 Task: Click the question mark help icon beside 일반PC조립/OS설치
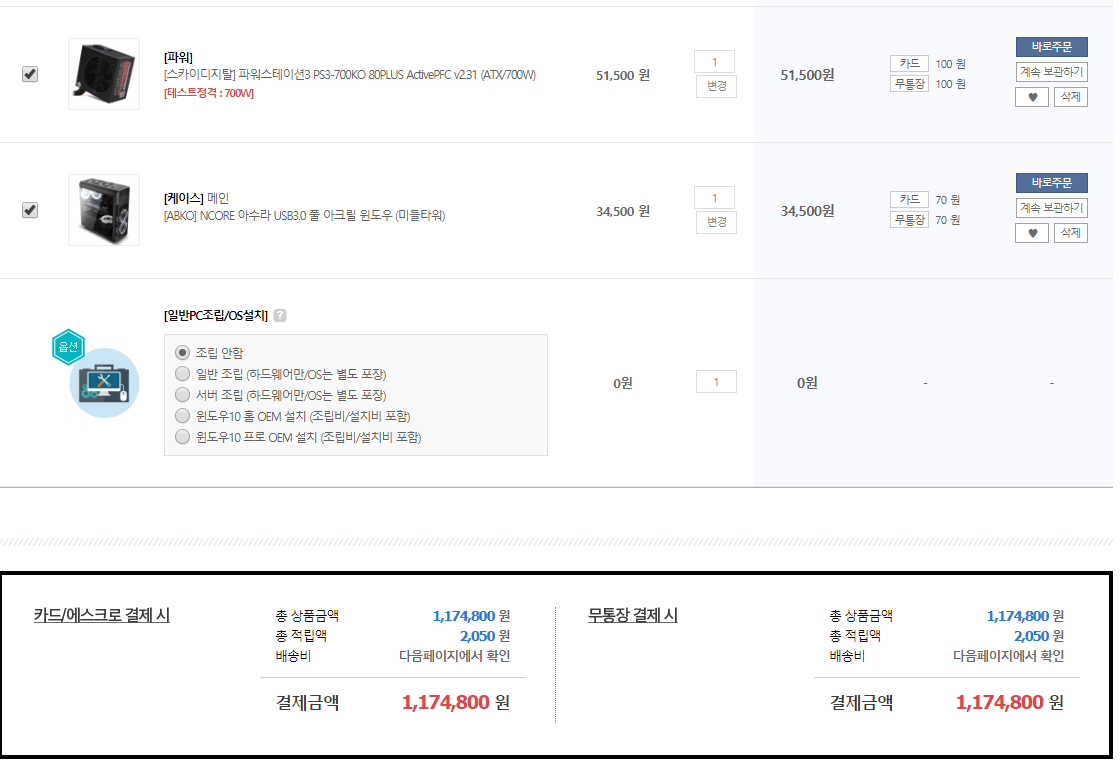pyautogui.click(x=280, y=316)
